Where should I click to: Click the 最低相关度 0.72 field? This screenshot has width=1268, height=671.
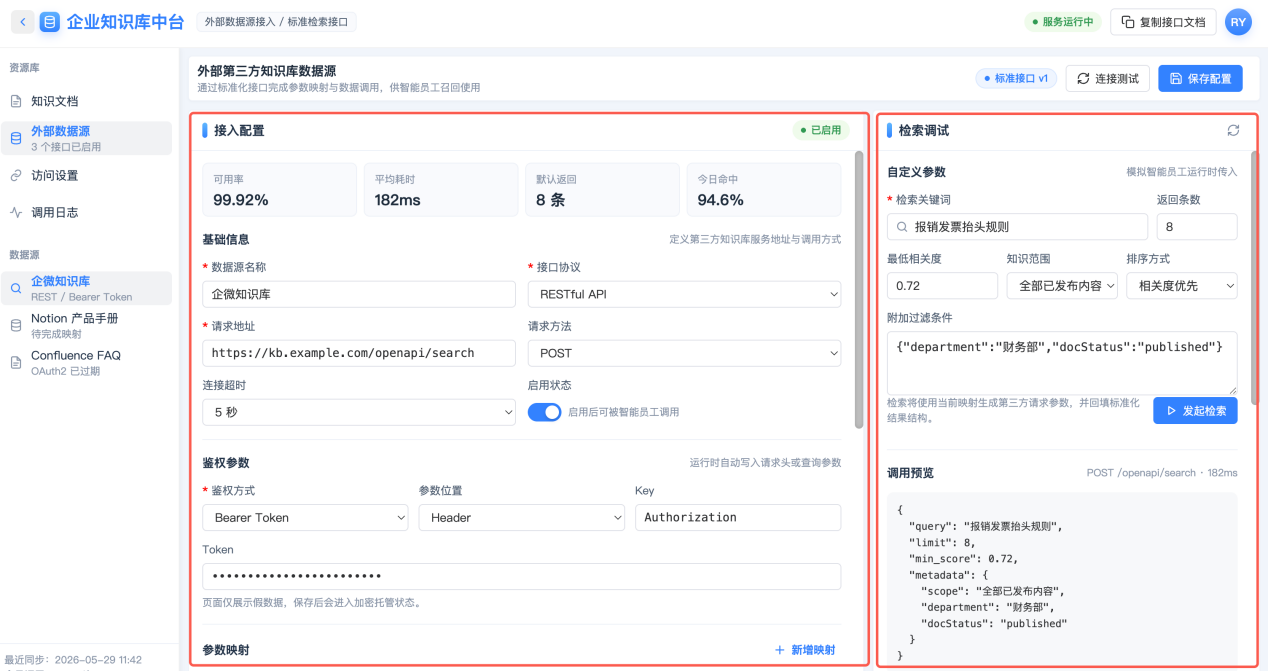point(942,285)
